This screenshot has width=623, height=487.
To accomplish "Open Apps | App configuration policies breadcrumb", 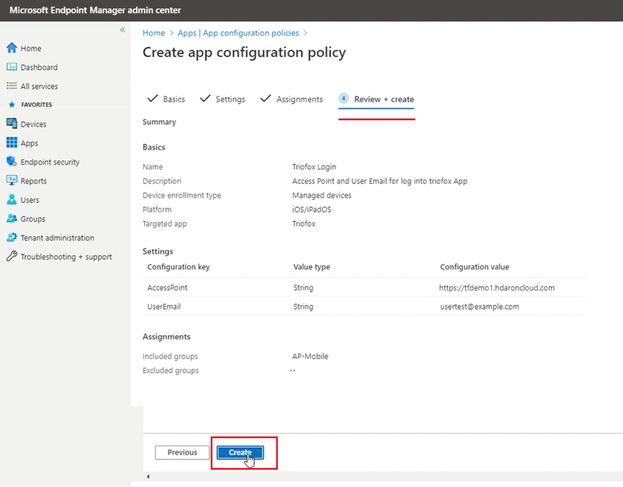I will coord(238,33).
